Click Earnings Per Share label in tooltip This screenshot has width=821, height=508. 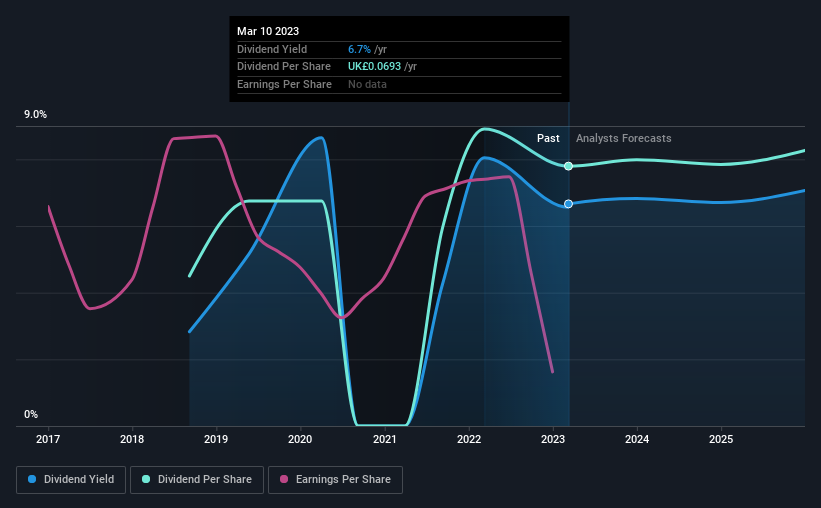pos(284,84)
